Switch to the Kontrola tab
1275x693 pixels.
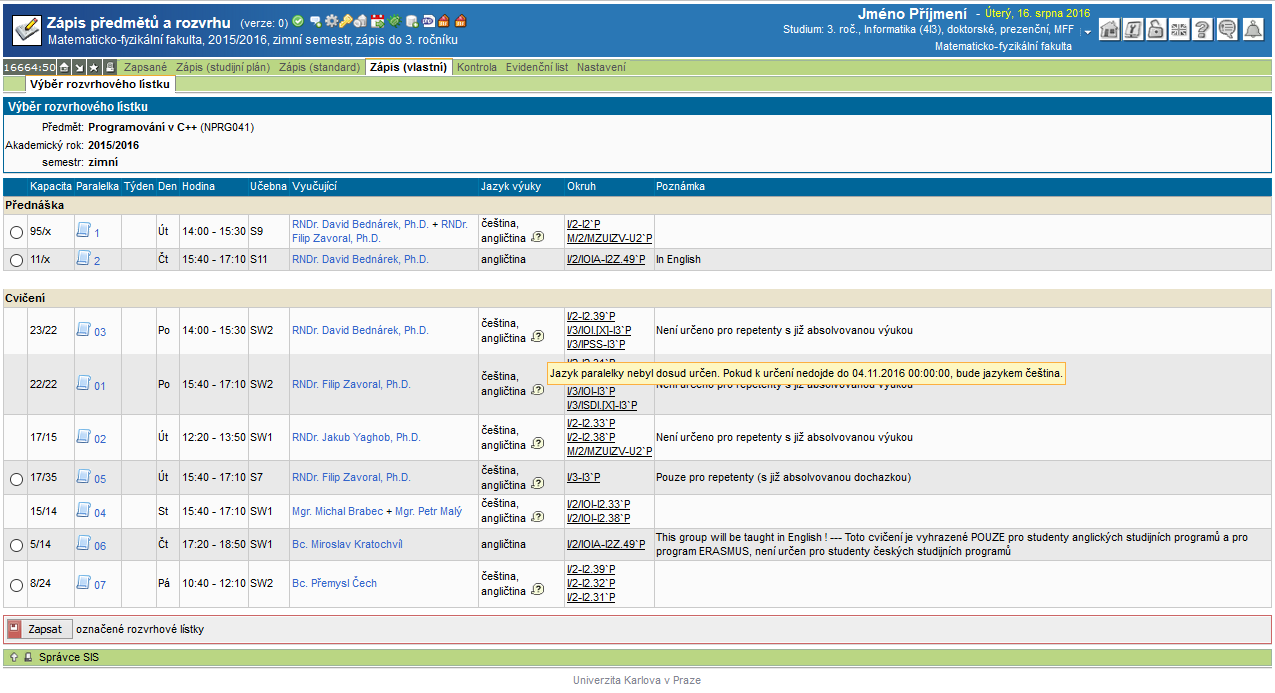pyautogui.click(x=477, y=67)
